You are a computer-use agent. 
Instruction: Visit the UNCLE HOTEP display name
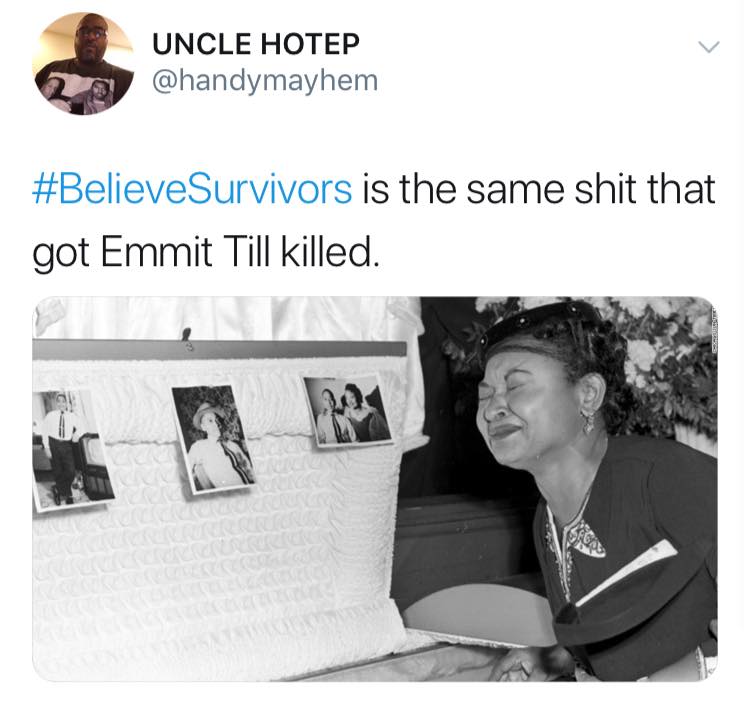(x=256, y=44)
